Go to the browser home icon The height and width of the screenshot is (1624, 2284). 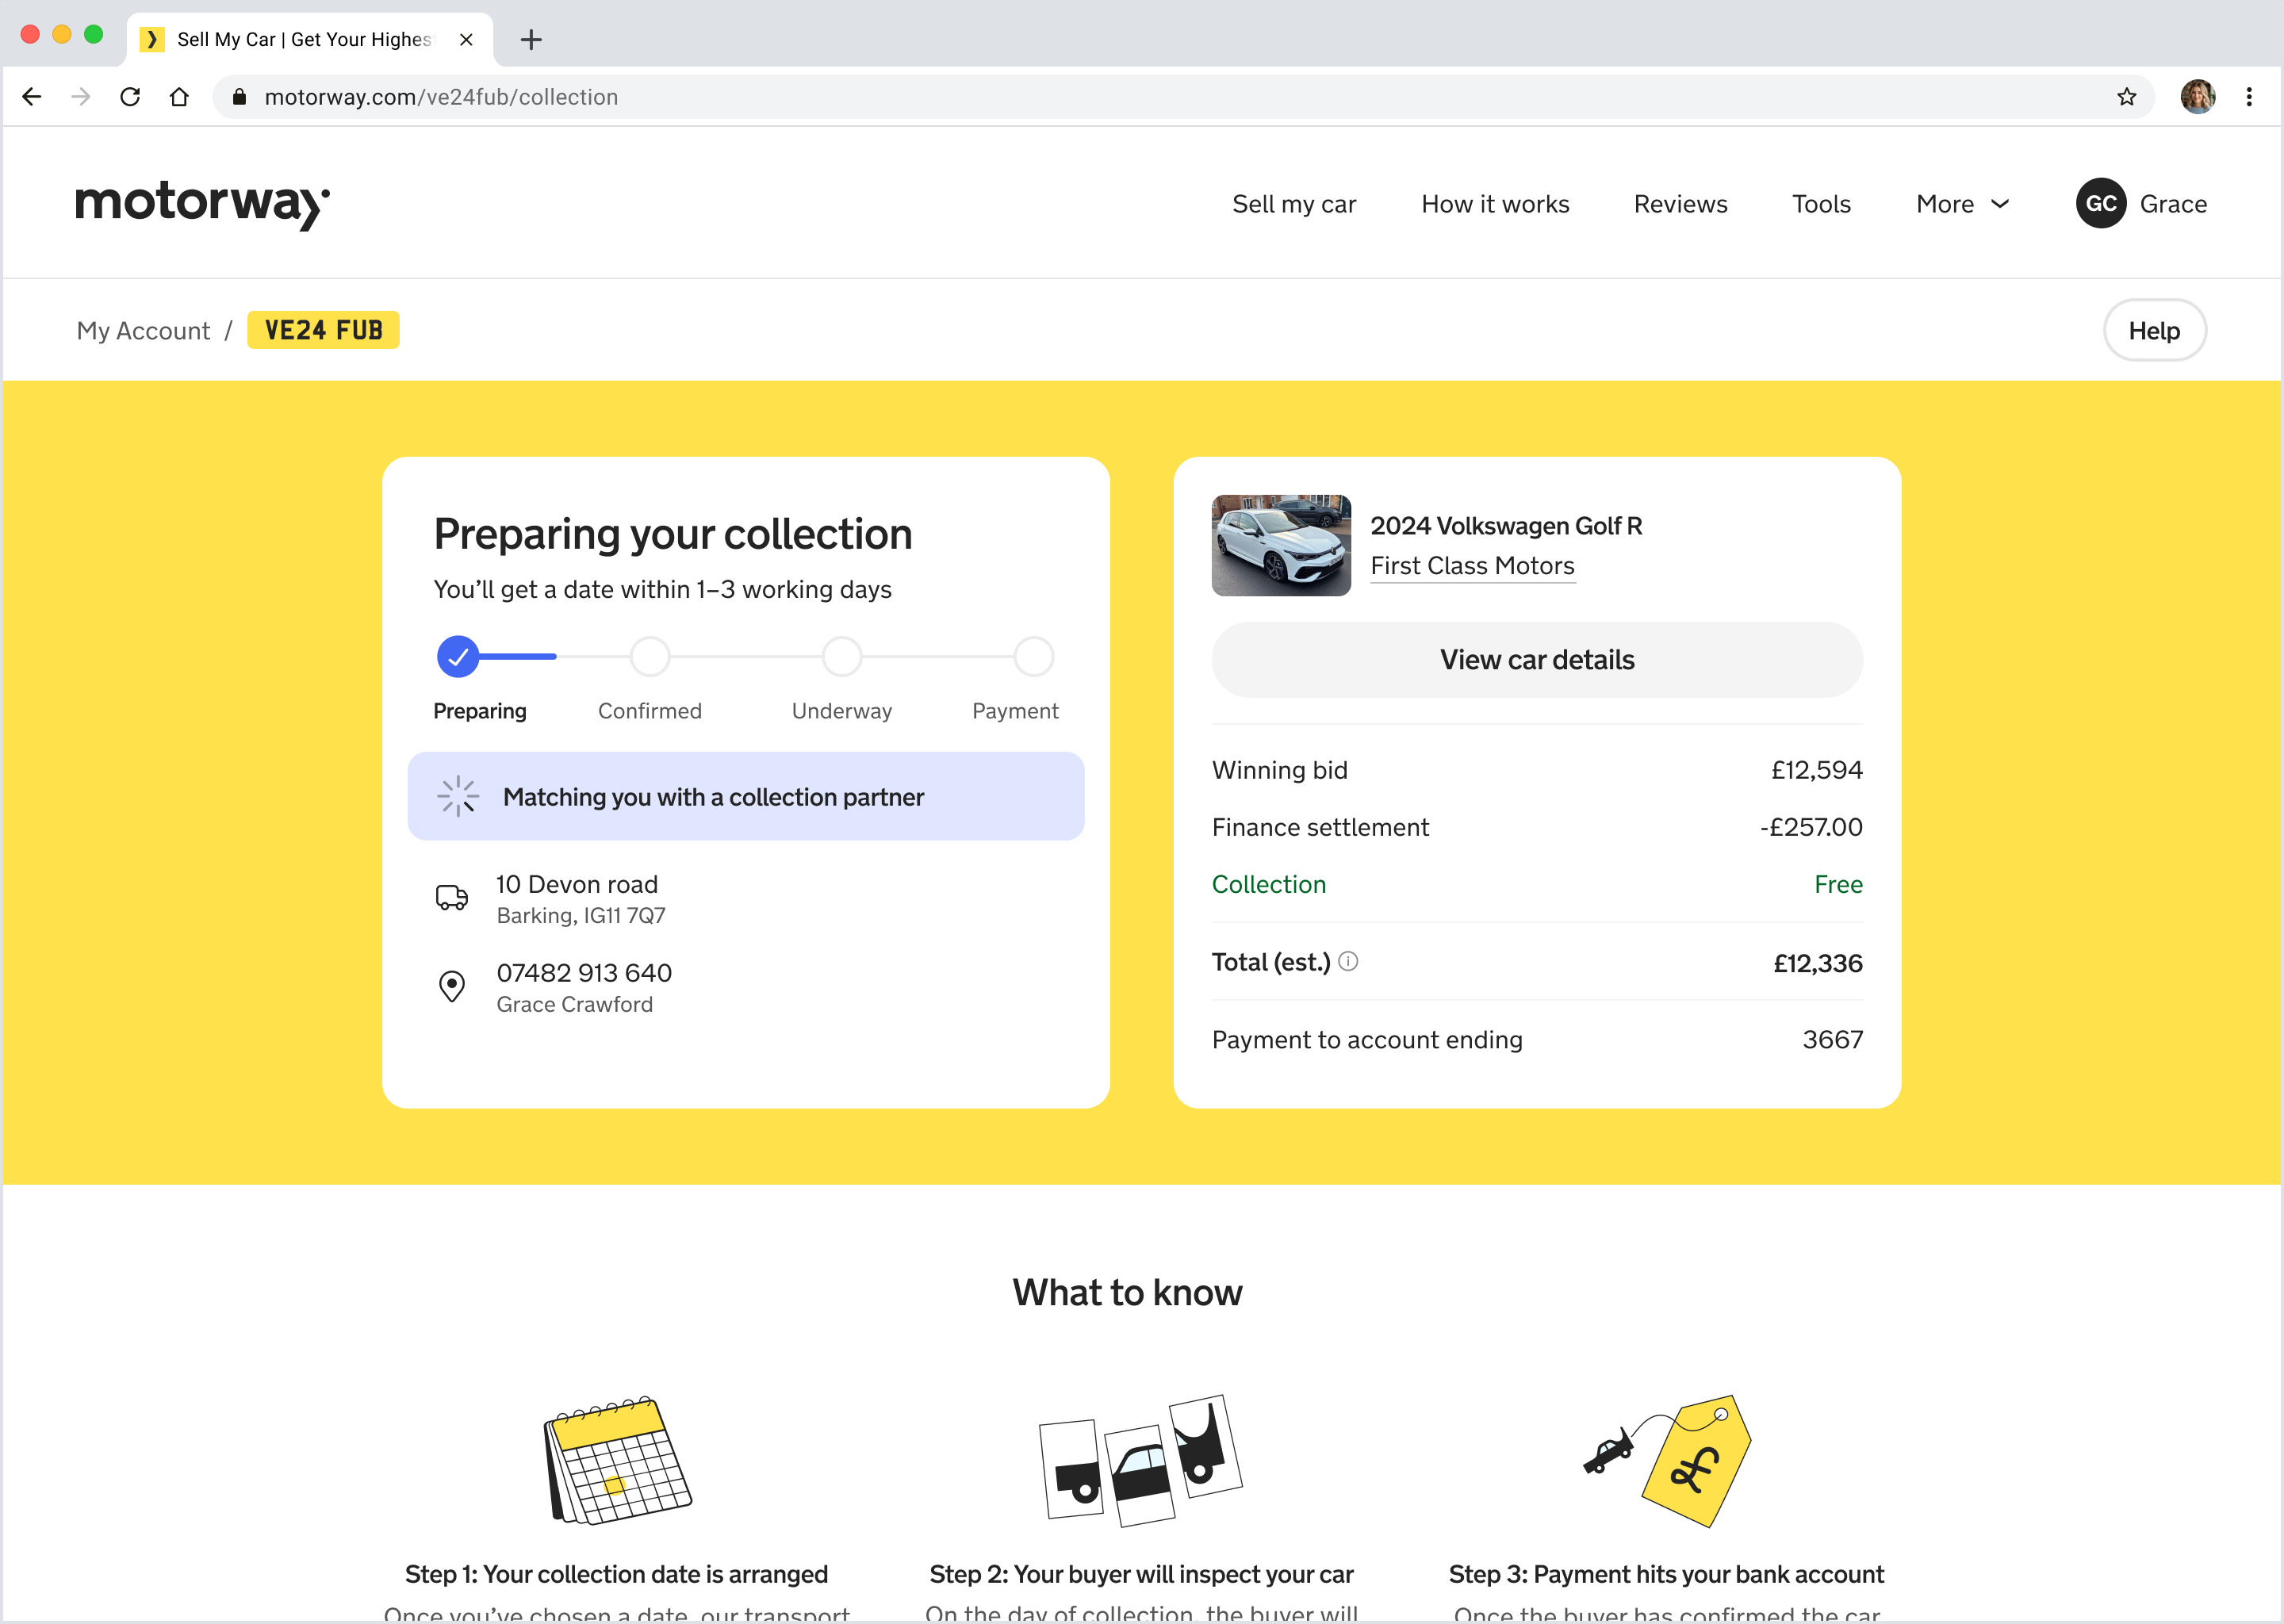click(x=179, y=97)
